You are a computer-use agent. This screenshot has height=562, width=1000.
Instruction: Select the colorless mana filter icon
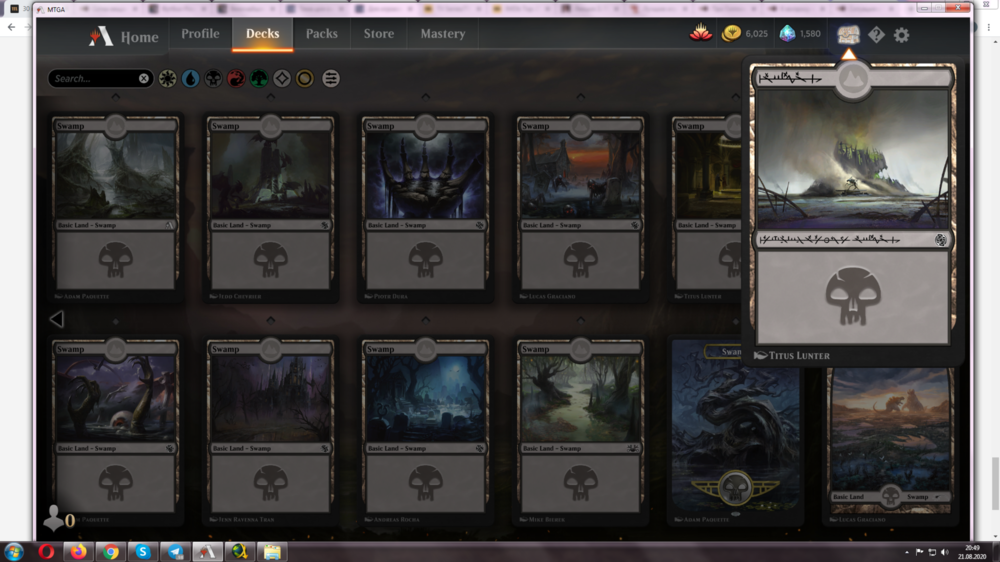click(282, 78)
